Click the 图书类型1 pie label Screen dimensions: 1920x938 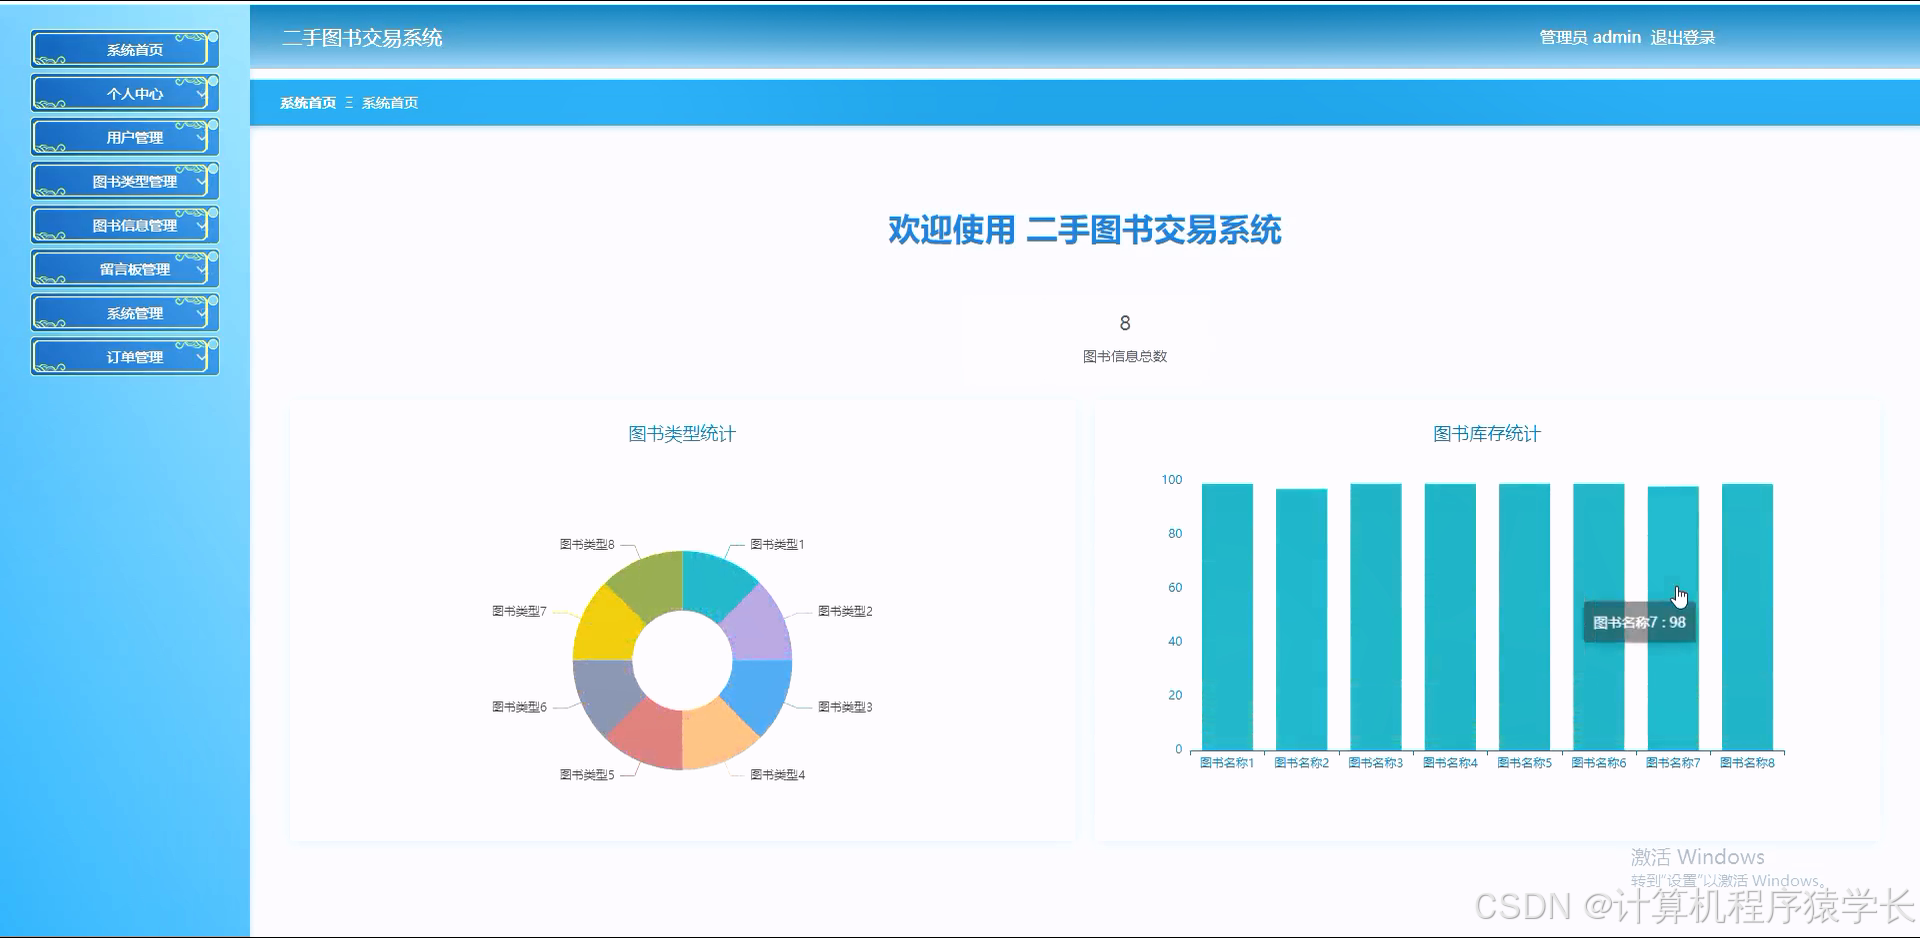pos(777,544)
